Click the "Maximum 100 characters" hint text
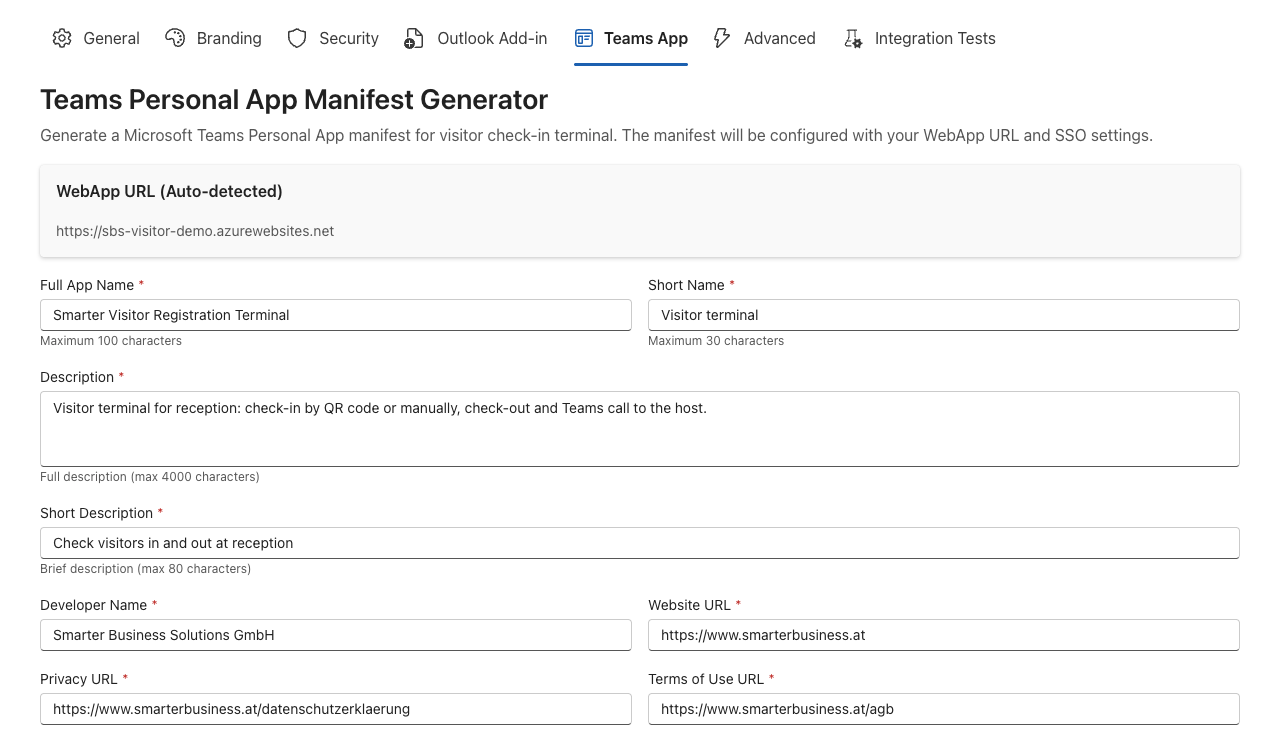The height and width of the screenshot is (736, 1280). [111, 341]
